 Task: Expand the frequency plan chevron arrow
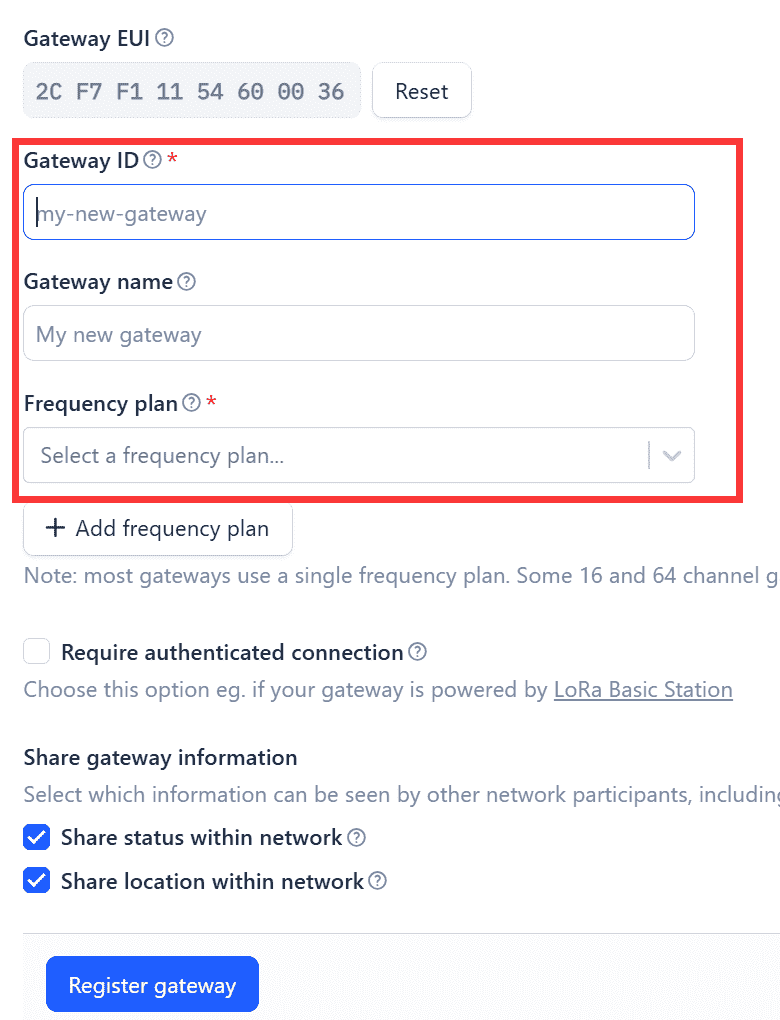672,455
